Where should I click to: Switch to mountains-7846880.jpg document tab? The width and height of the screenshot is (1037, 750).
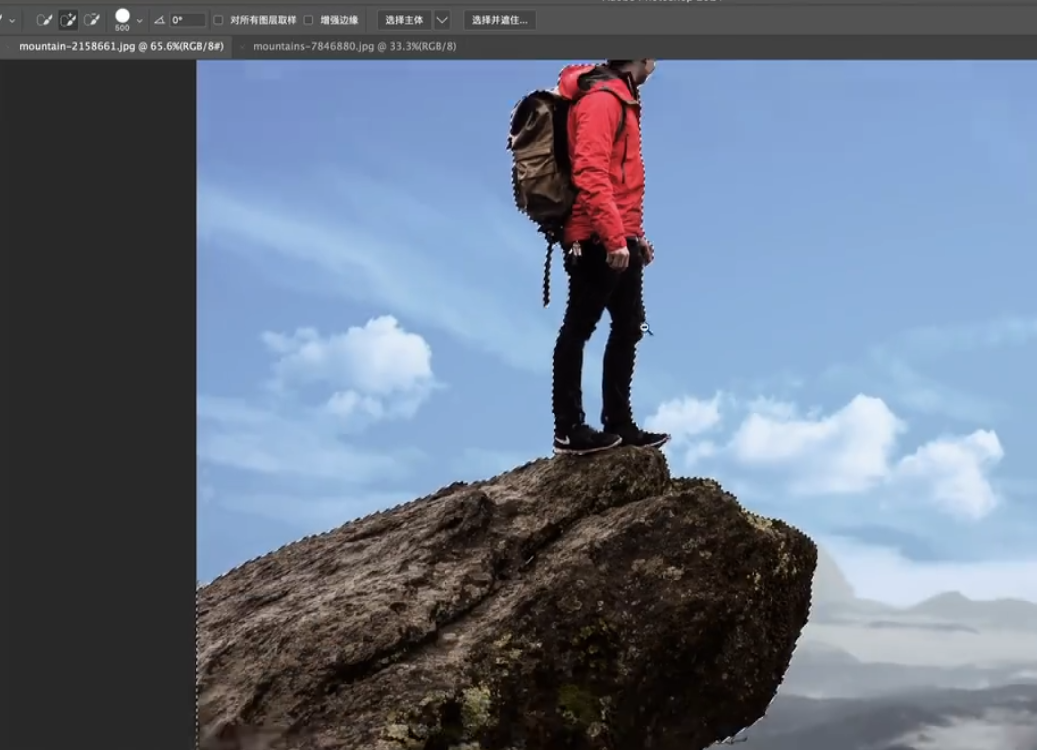point(354,46)
